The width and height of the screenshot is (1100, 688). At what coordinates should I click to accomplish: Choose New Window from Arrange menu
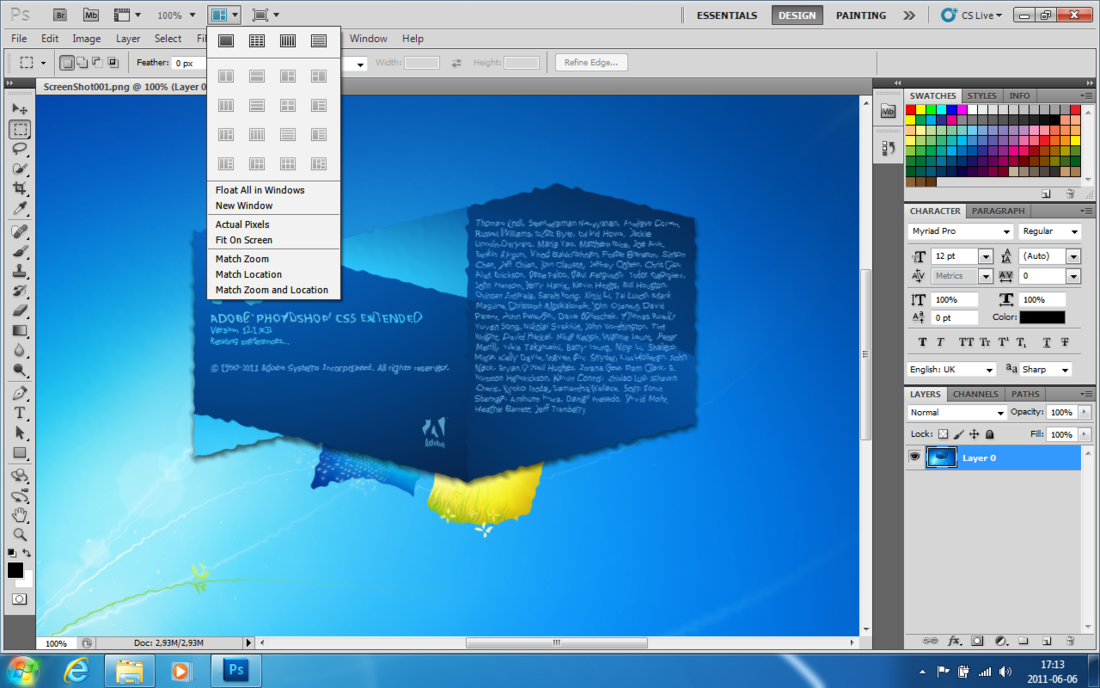(x=243, y=205)
